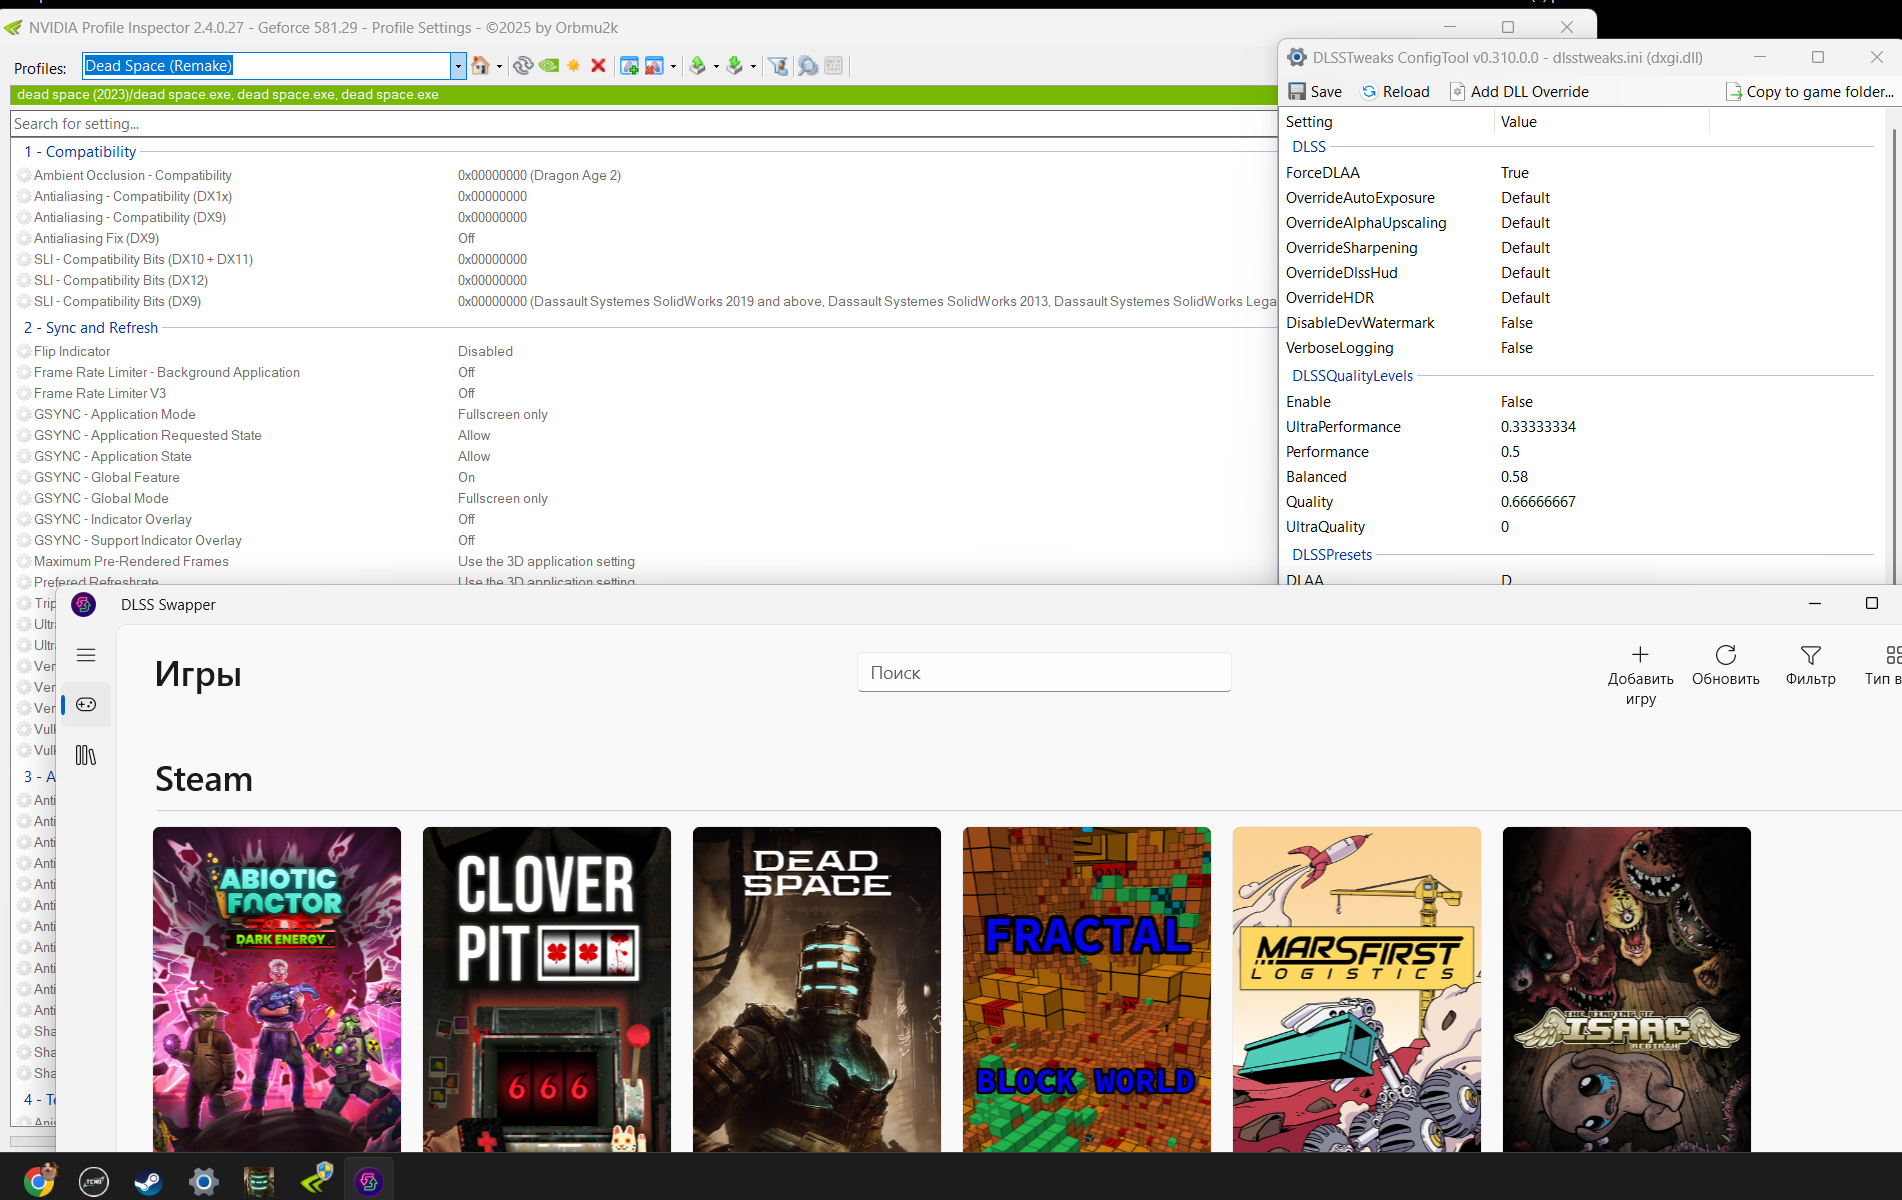Screen dimensions: 1902x1200
Task: Click the Profiles name field showing Dead Space (Remake)
Action: 267,66
